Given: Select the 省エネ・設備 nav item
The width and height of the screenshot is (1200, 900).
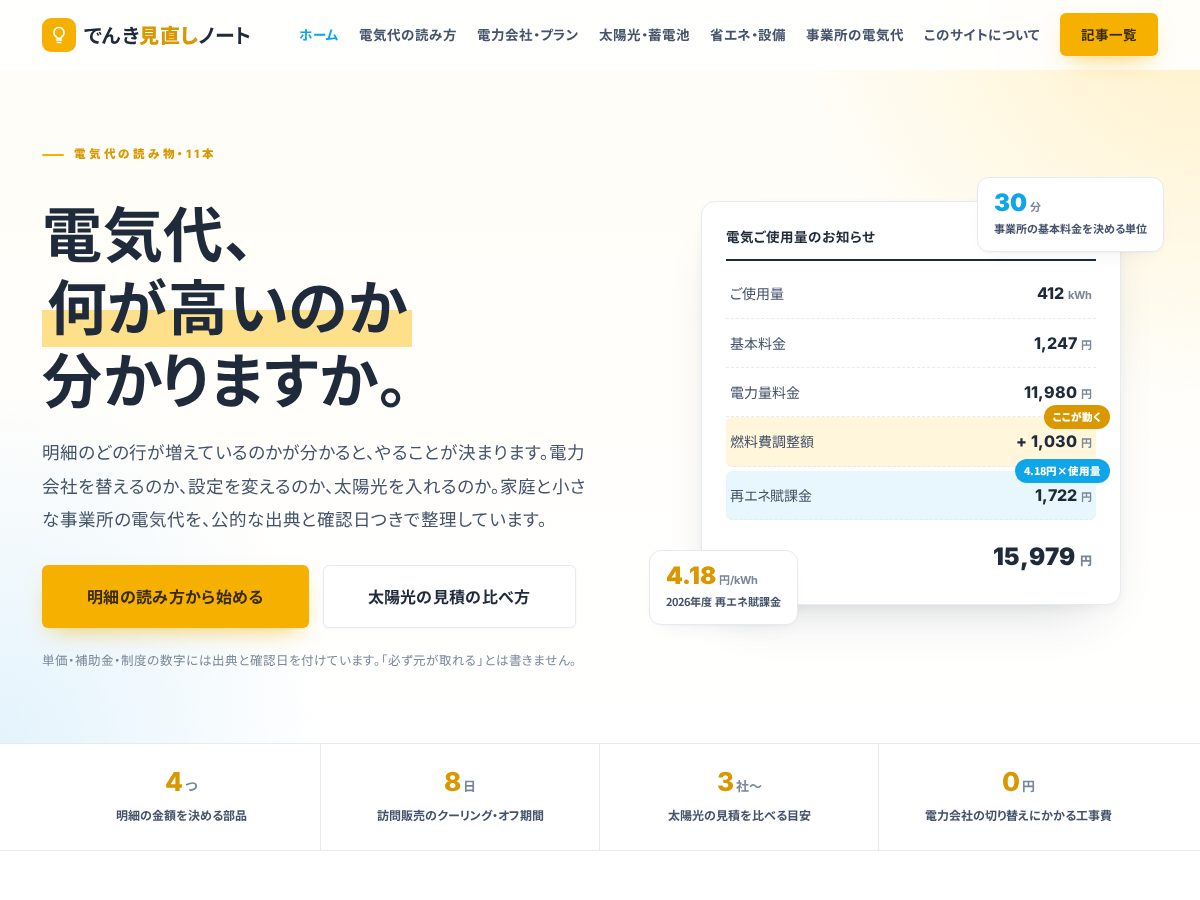Looking at the screenshot, I should pyautogui.click(x=747, y=35).
